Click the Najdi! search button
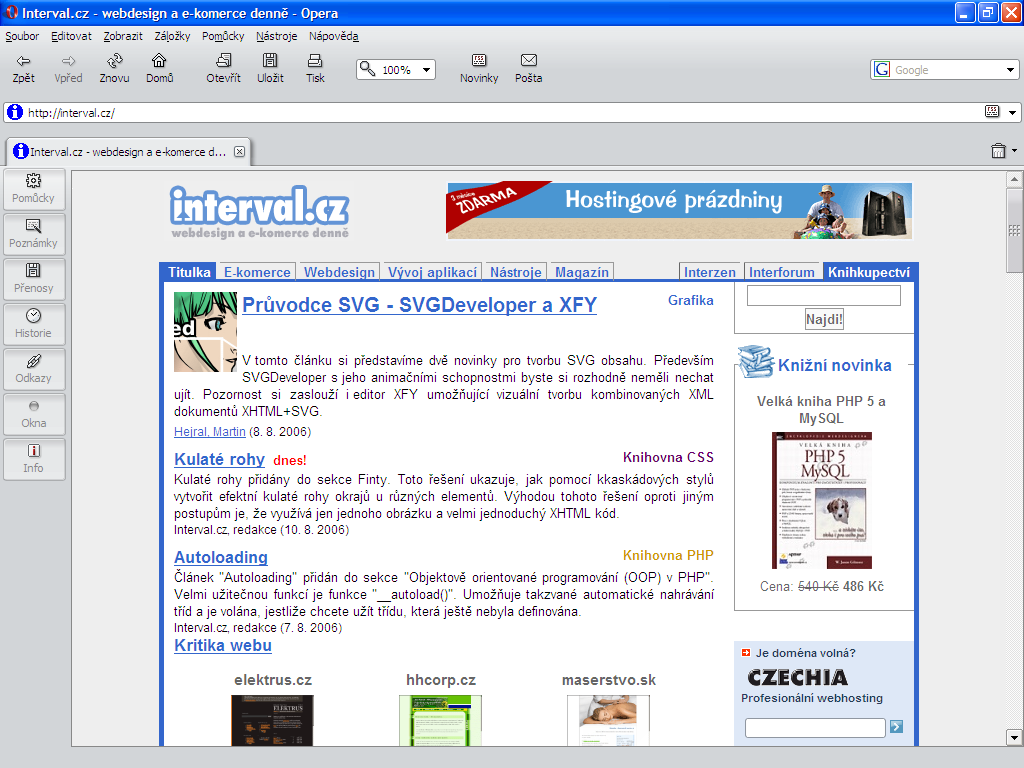The image size is (1024, 768). pyautogui.click(x=824, y=319)
